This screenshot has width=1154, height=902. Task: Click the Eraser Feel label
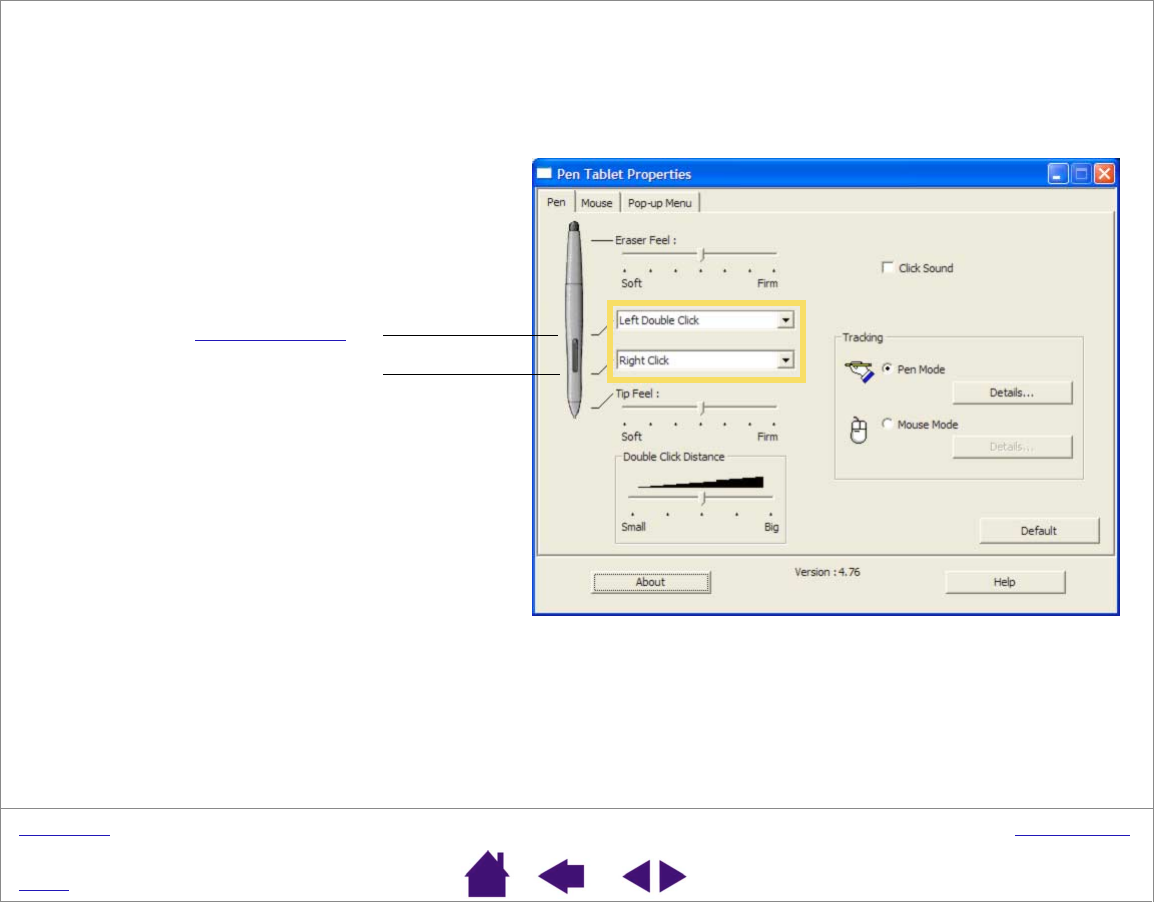(645, 240)
